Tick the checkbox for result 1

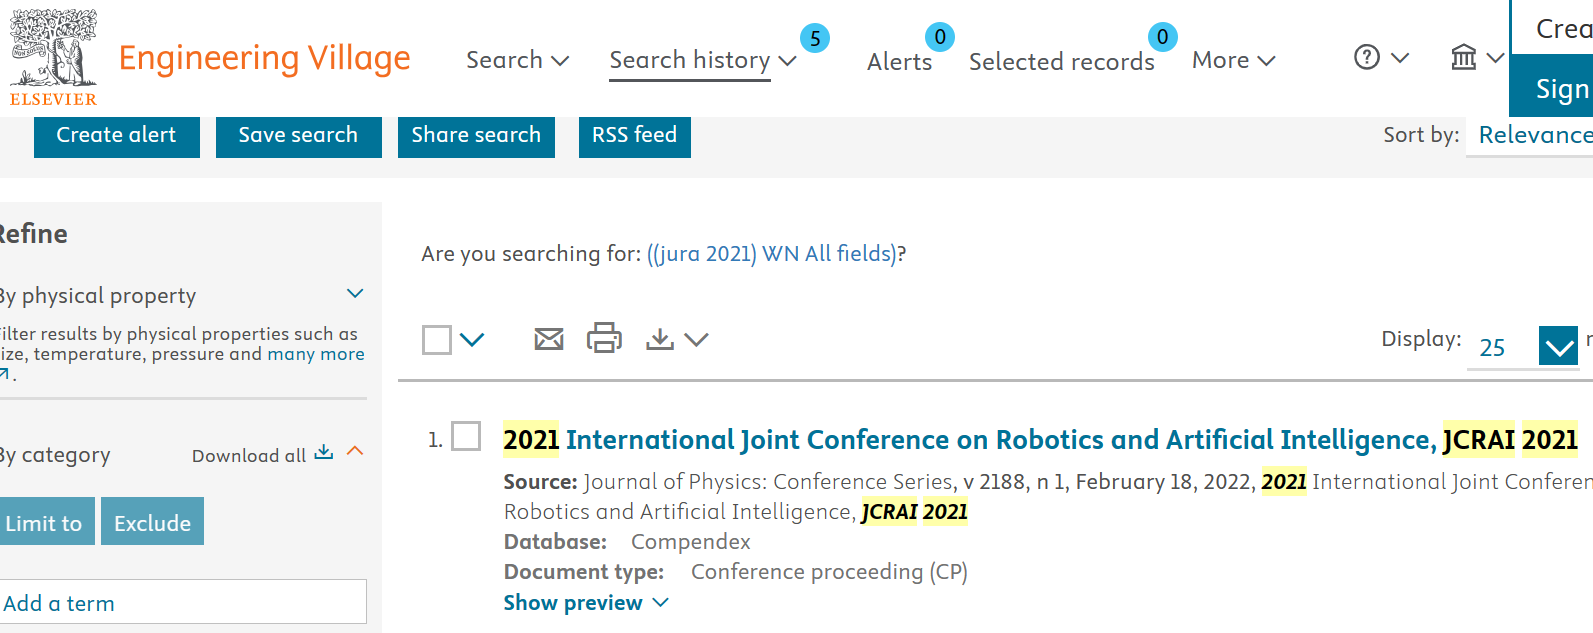(x=466, y=436)
